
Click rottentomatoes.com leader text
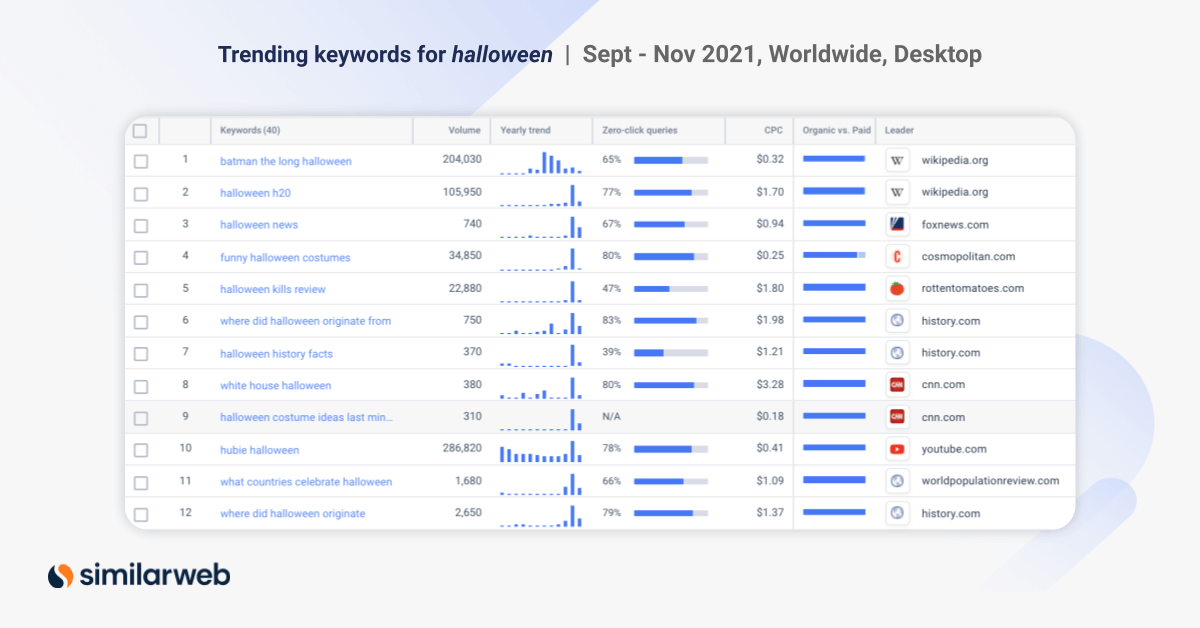click(x=973, y=288)
